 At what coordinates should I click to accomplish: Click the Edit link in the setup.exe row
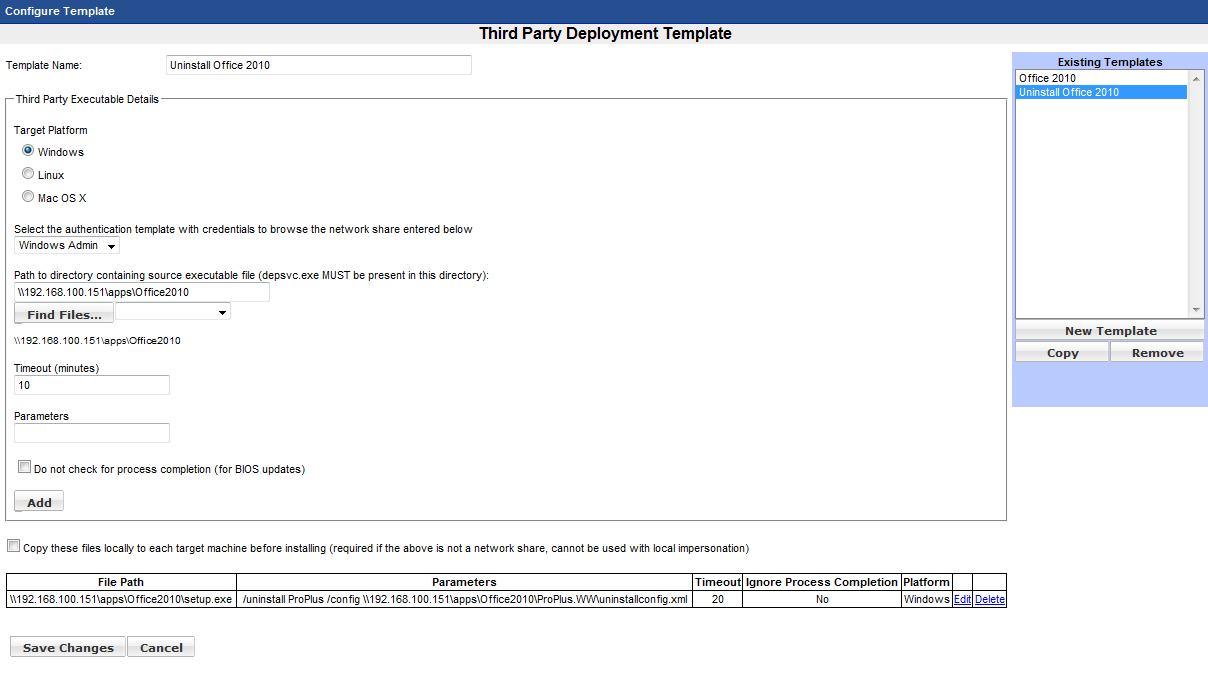(x=962, y=599)
